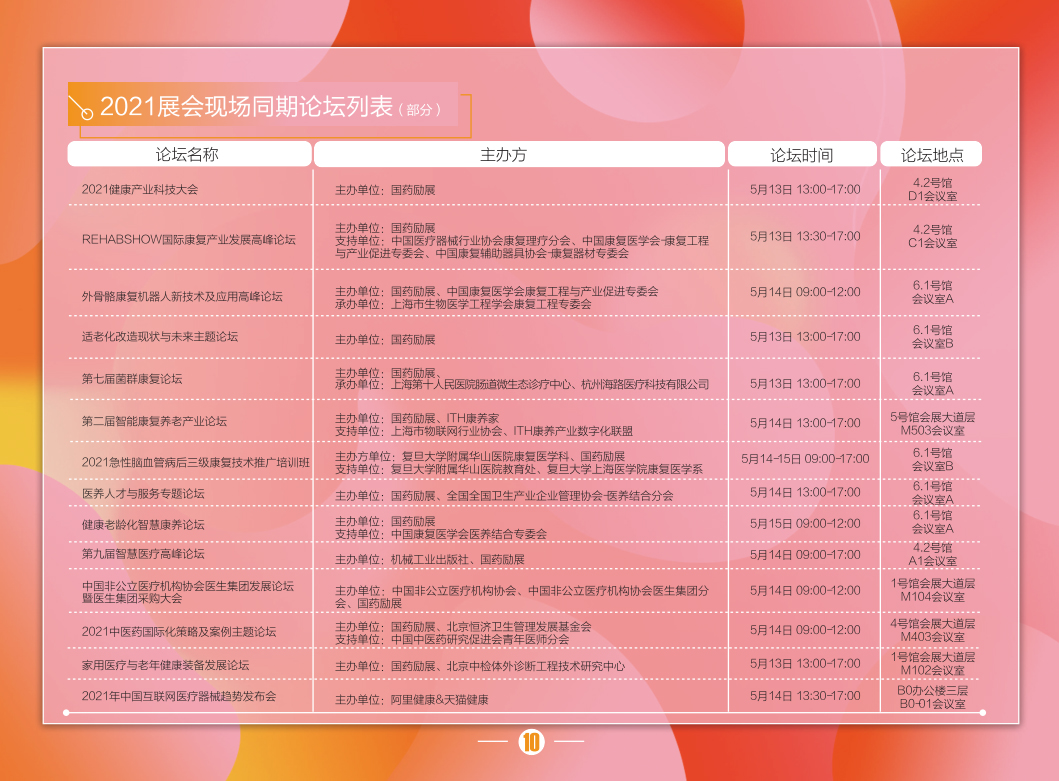This screenshot has width=1059, height=781.
Task: Select the forum name "REHABSHOW国际康复产业发展高峰论坛"
Action: point(188,239)
